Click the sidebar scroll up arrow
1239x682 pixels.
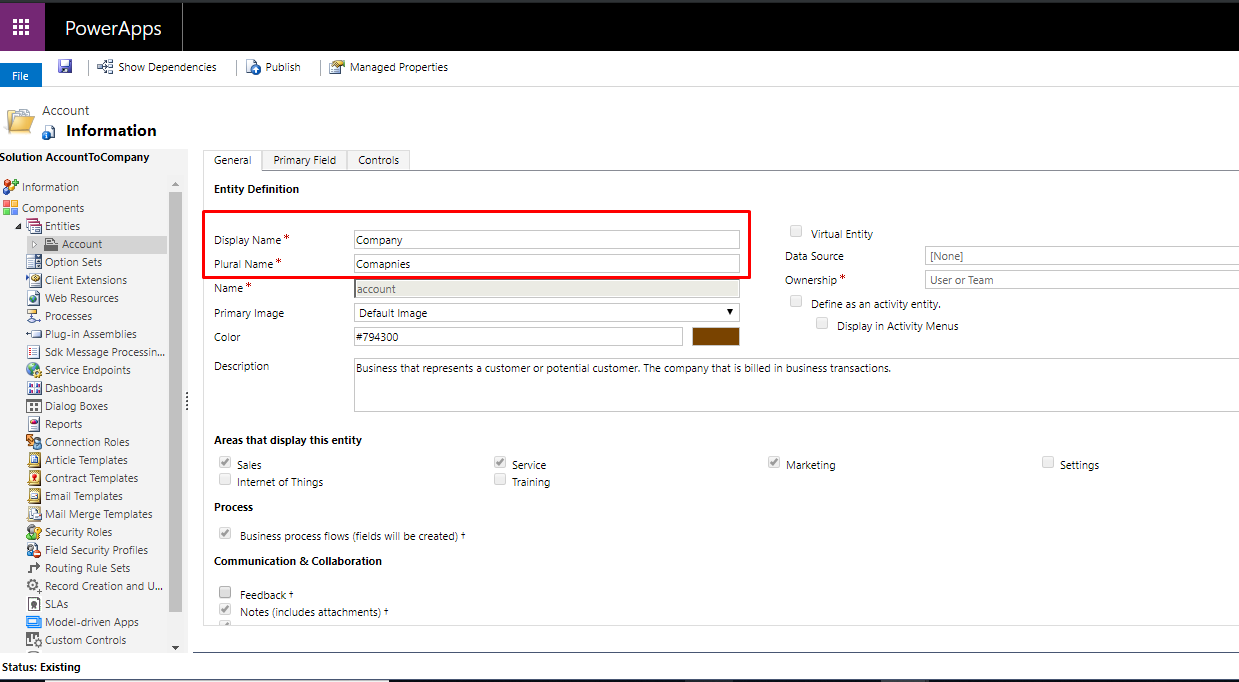(176, 185)
